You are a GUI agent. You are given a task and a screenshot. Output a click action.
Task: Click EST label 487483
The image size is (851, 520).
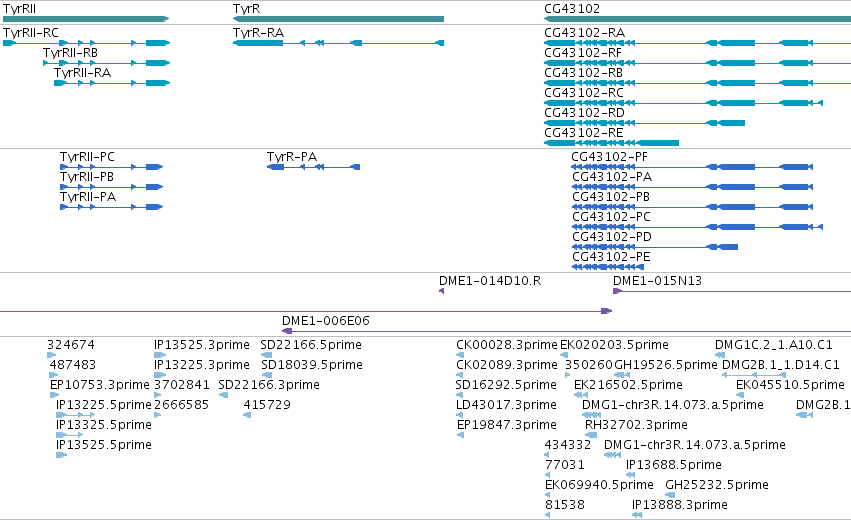tap(73, 365)
